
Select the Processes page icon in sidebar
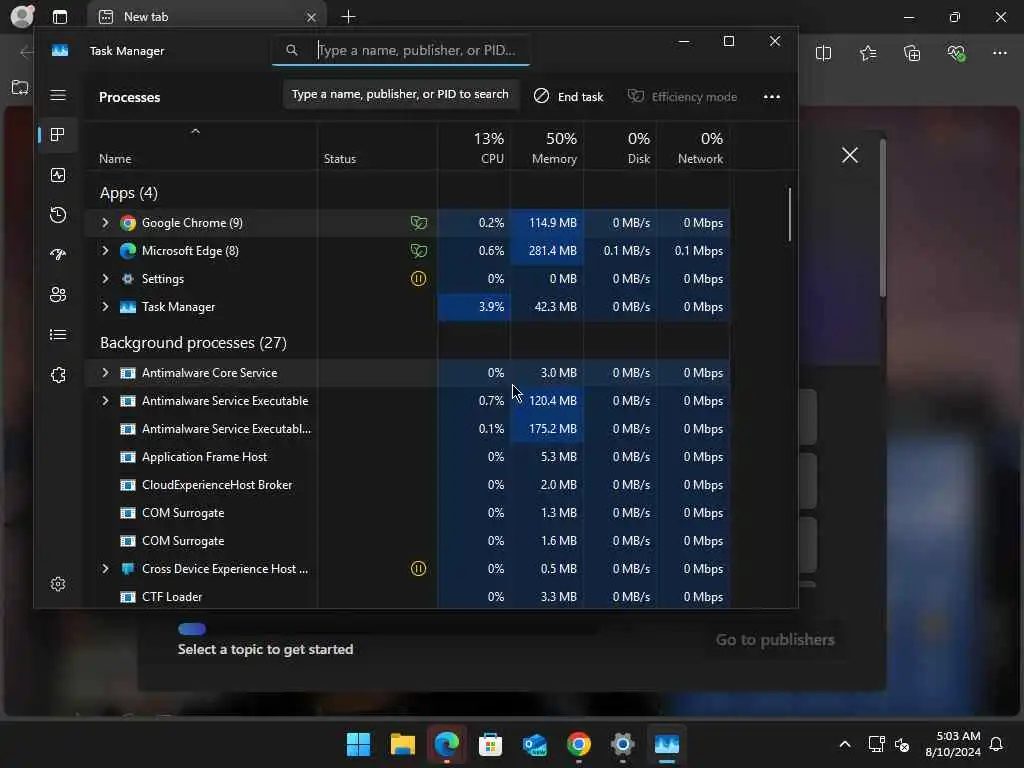coord(58,135)
